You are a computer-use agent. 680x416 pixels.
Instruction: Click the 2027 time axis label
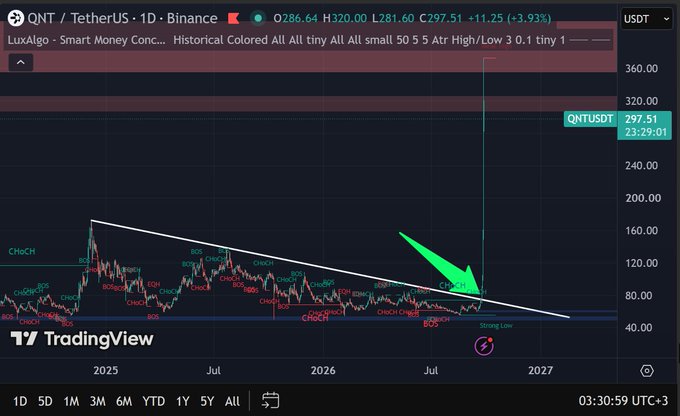pyautogui.click(x=540, y=370)
